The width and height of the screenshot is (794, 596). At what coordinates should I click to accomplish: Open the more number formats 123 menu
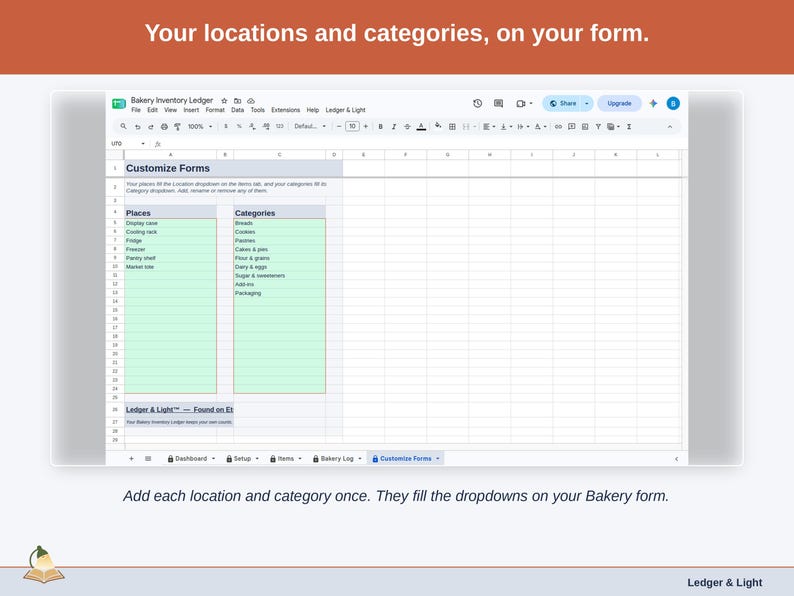[280, 126]
